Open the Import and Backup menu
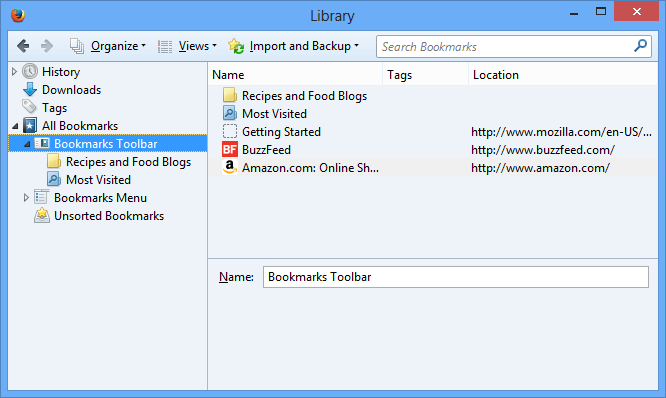666x398 pixels. point(304,46)
